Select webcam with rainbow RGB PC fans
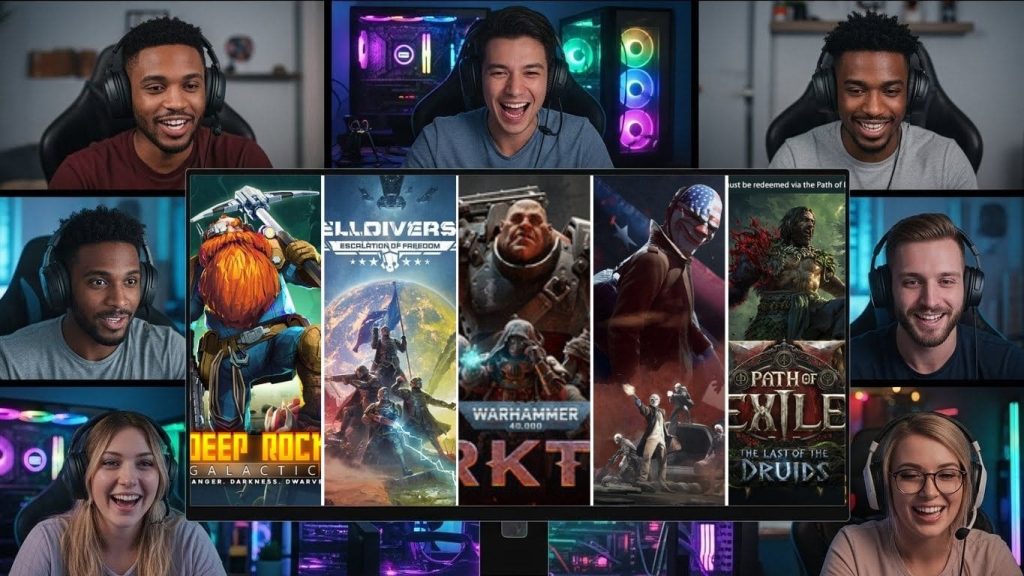Image resolution: width=1024 pixels, height=576 pixels. point(512,85)
